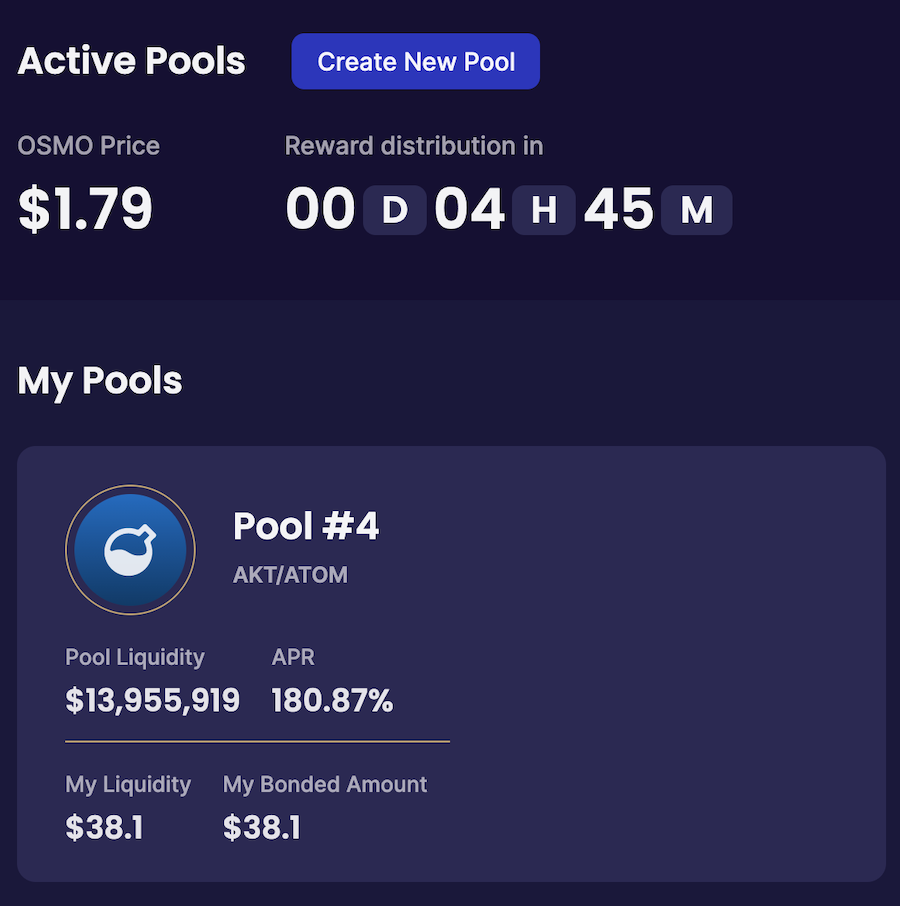
Task: Open the Pool #4 card
Action: click(x=451, y=664)
